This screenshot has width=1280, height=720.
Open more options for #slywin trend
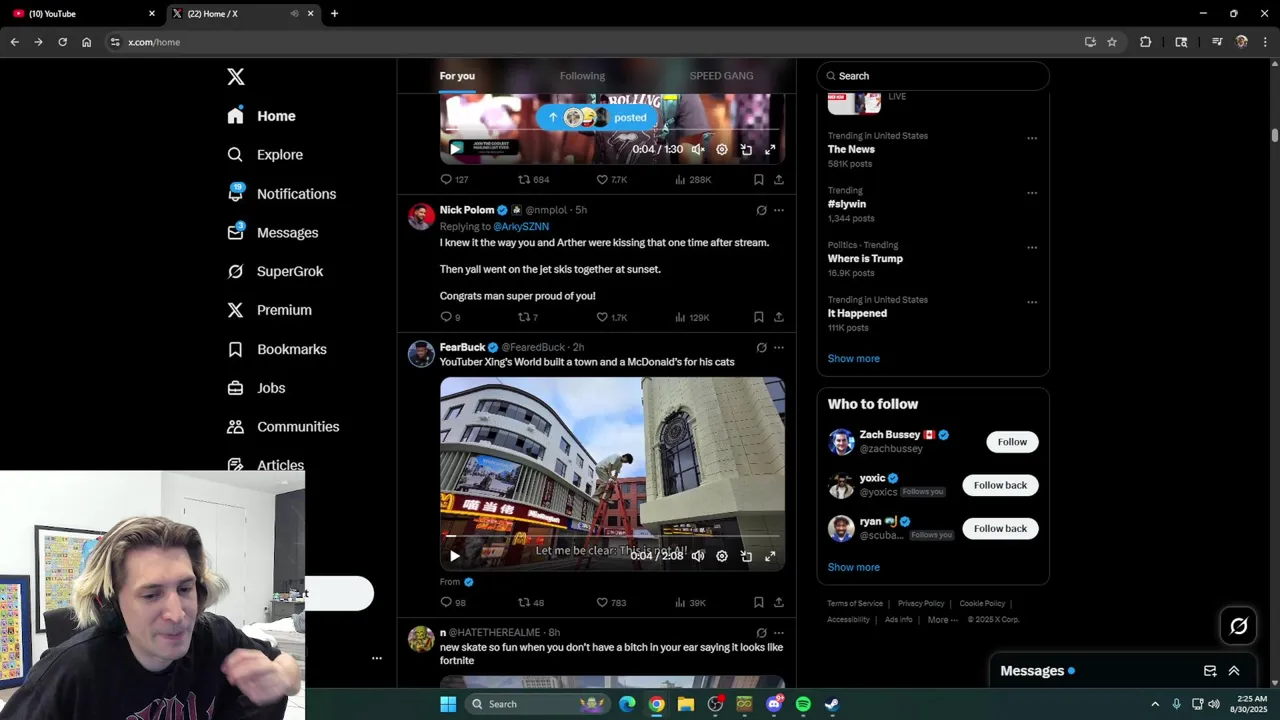[x=1032, y=193]
